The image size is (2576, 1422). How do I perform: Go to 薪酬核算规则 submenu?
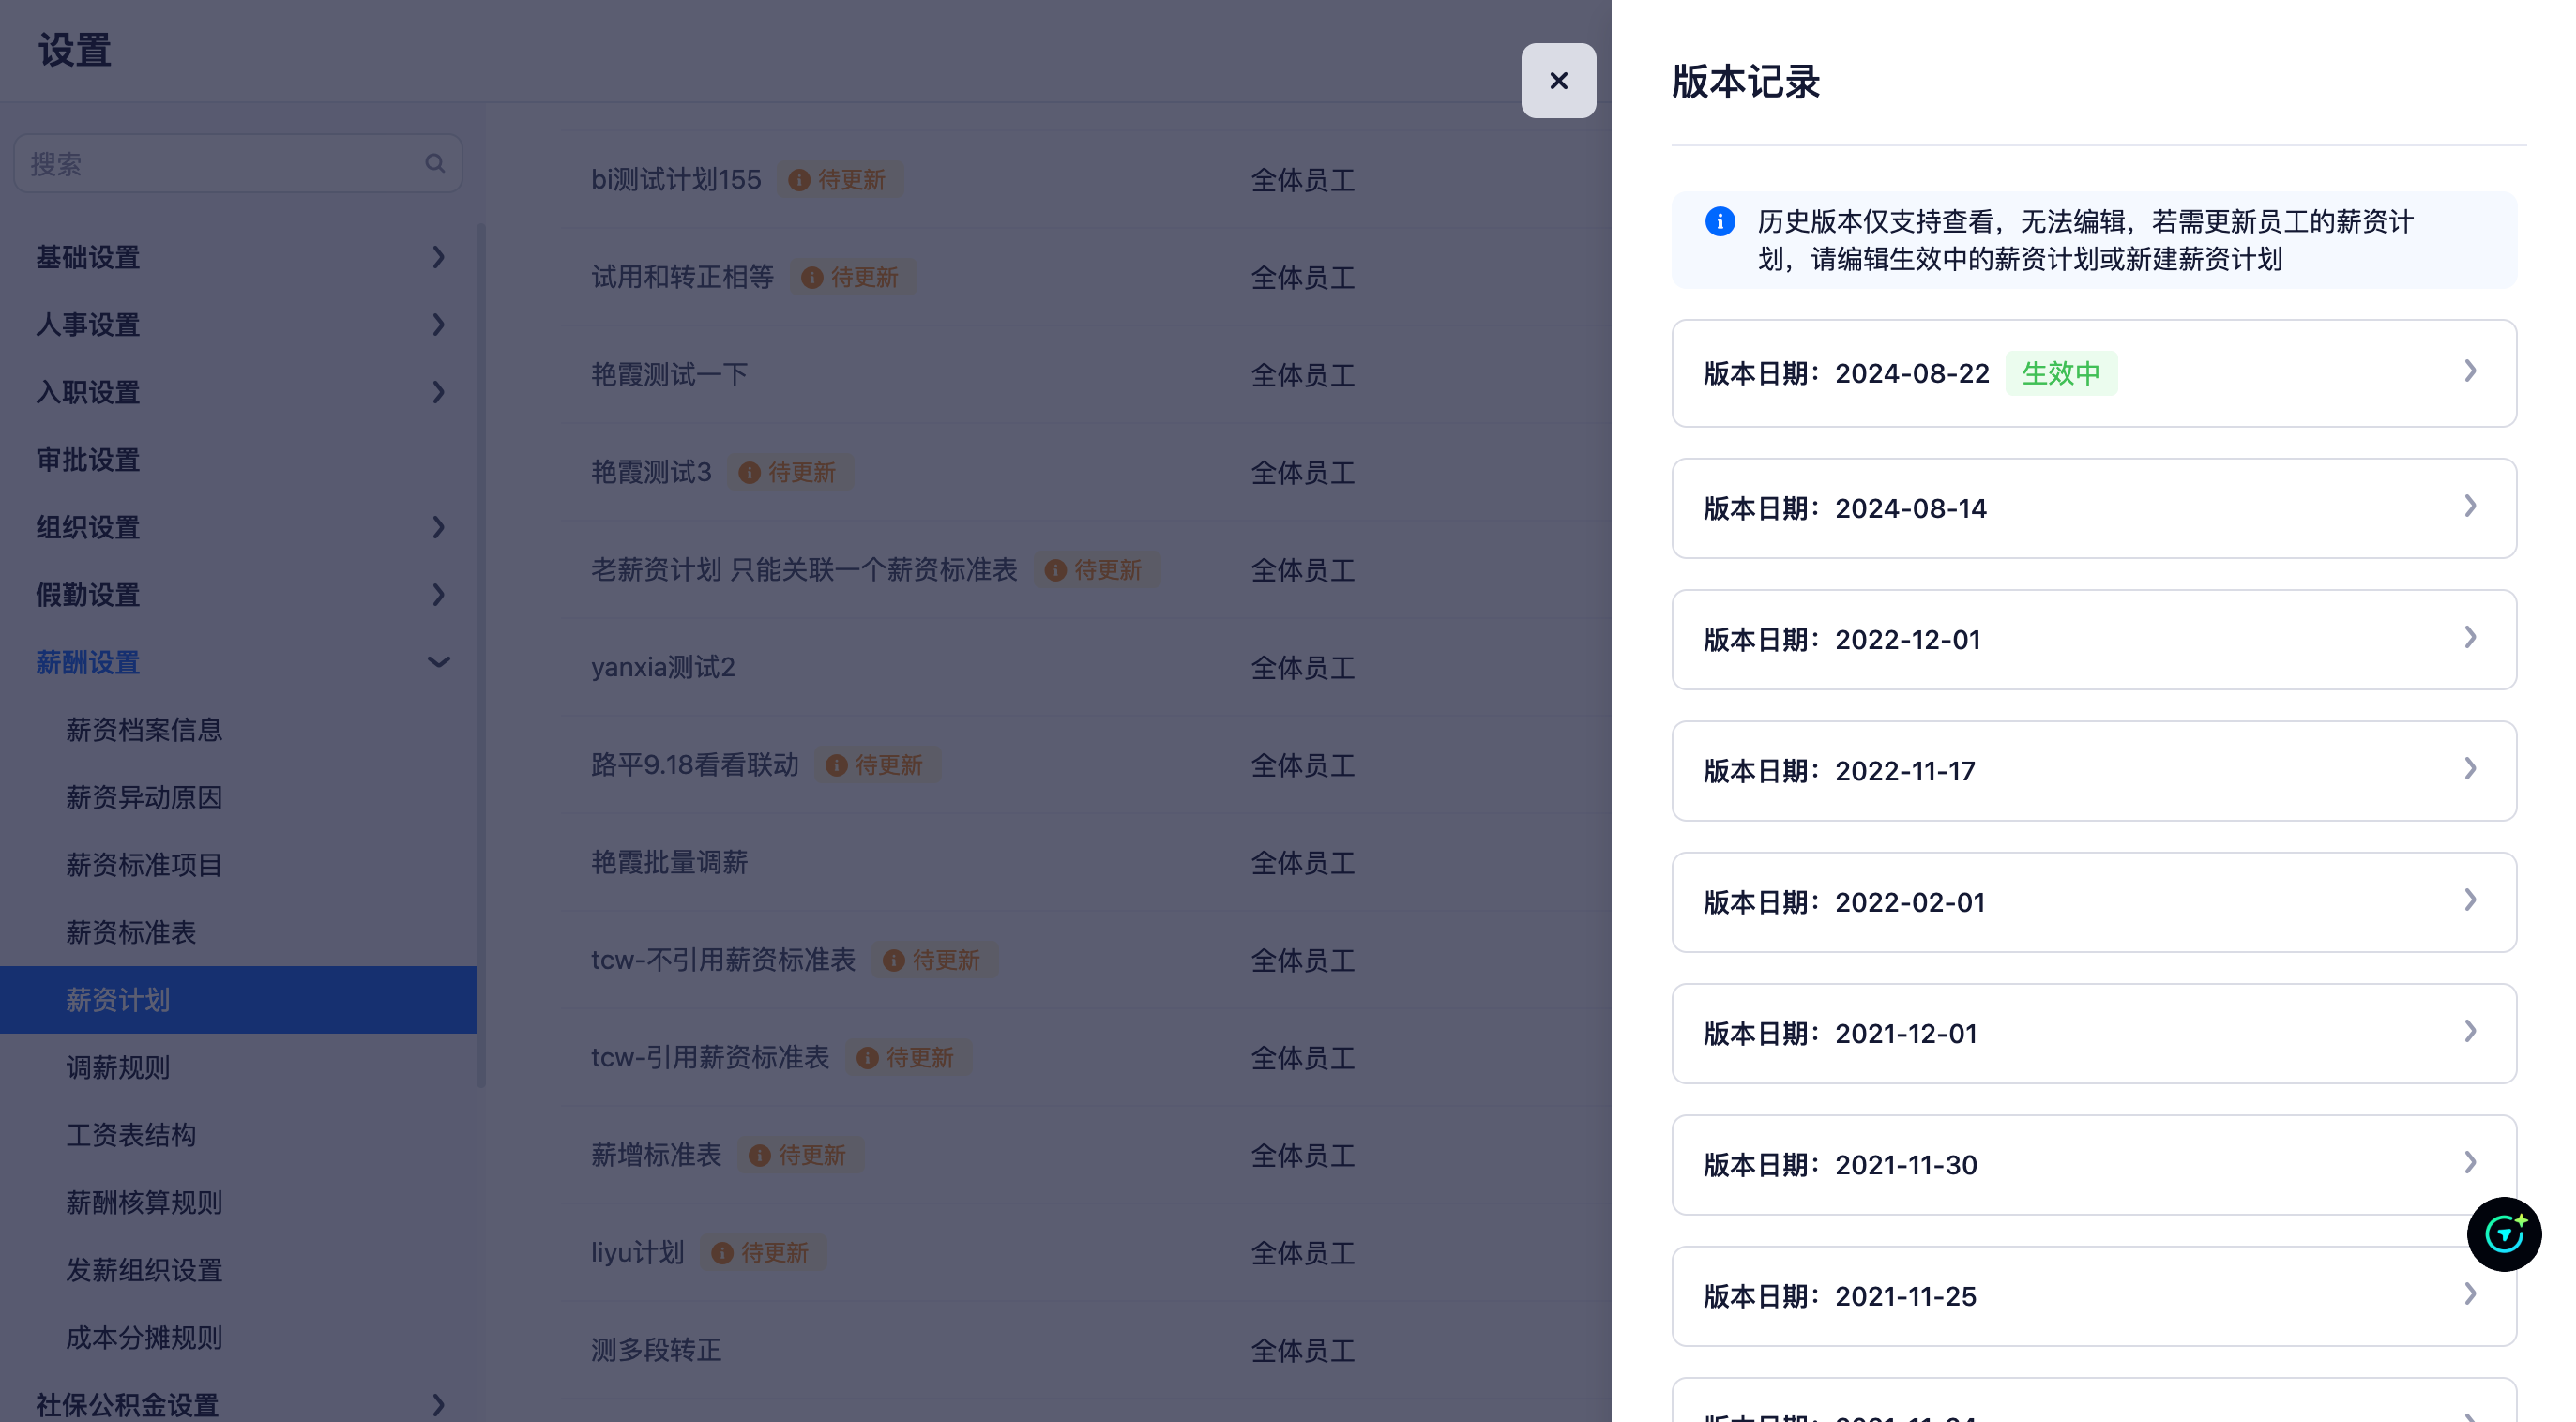click(x=238, y=1202)
